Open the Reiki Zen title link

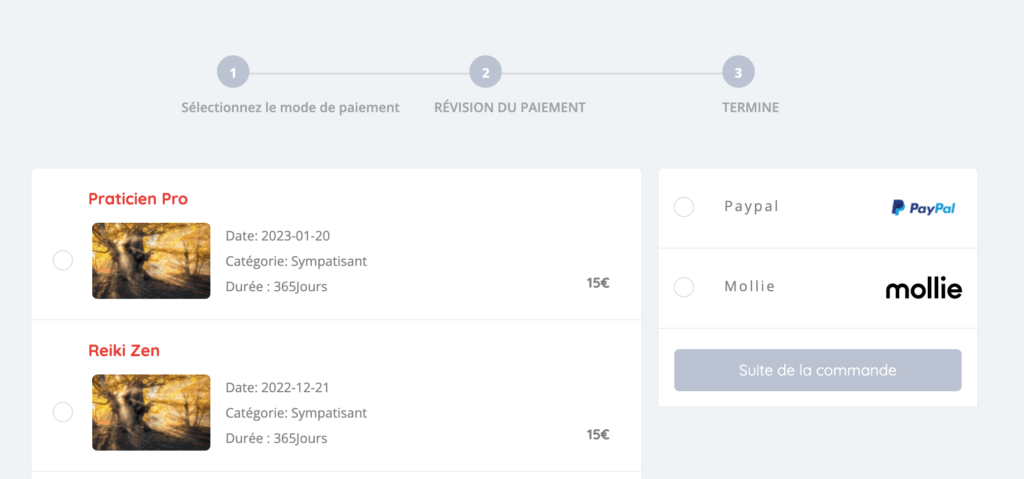124,351
